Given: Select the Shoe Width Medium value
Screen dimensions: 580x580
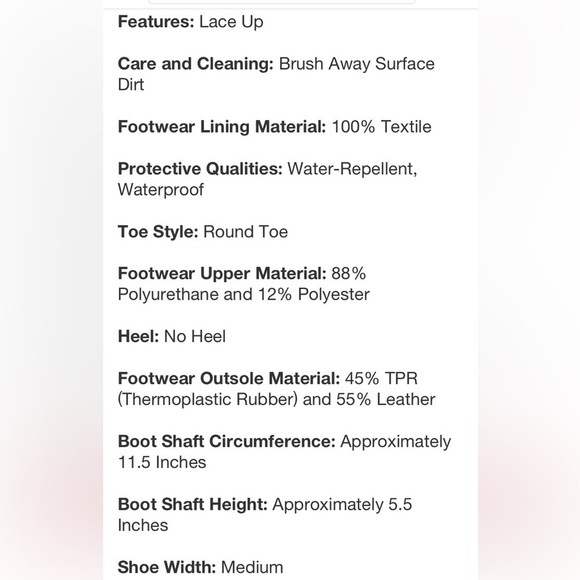Looking at the screenshot, I should tap(252, 567).
